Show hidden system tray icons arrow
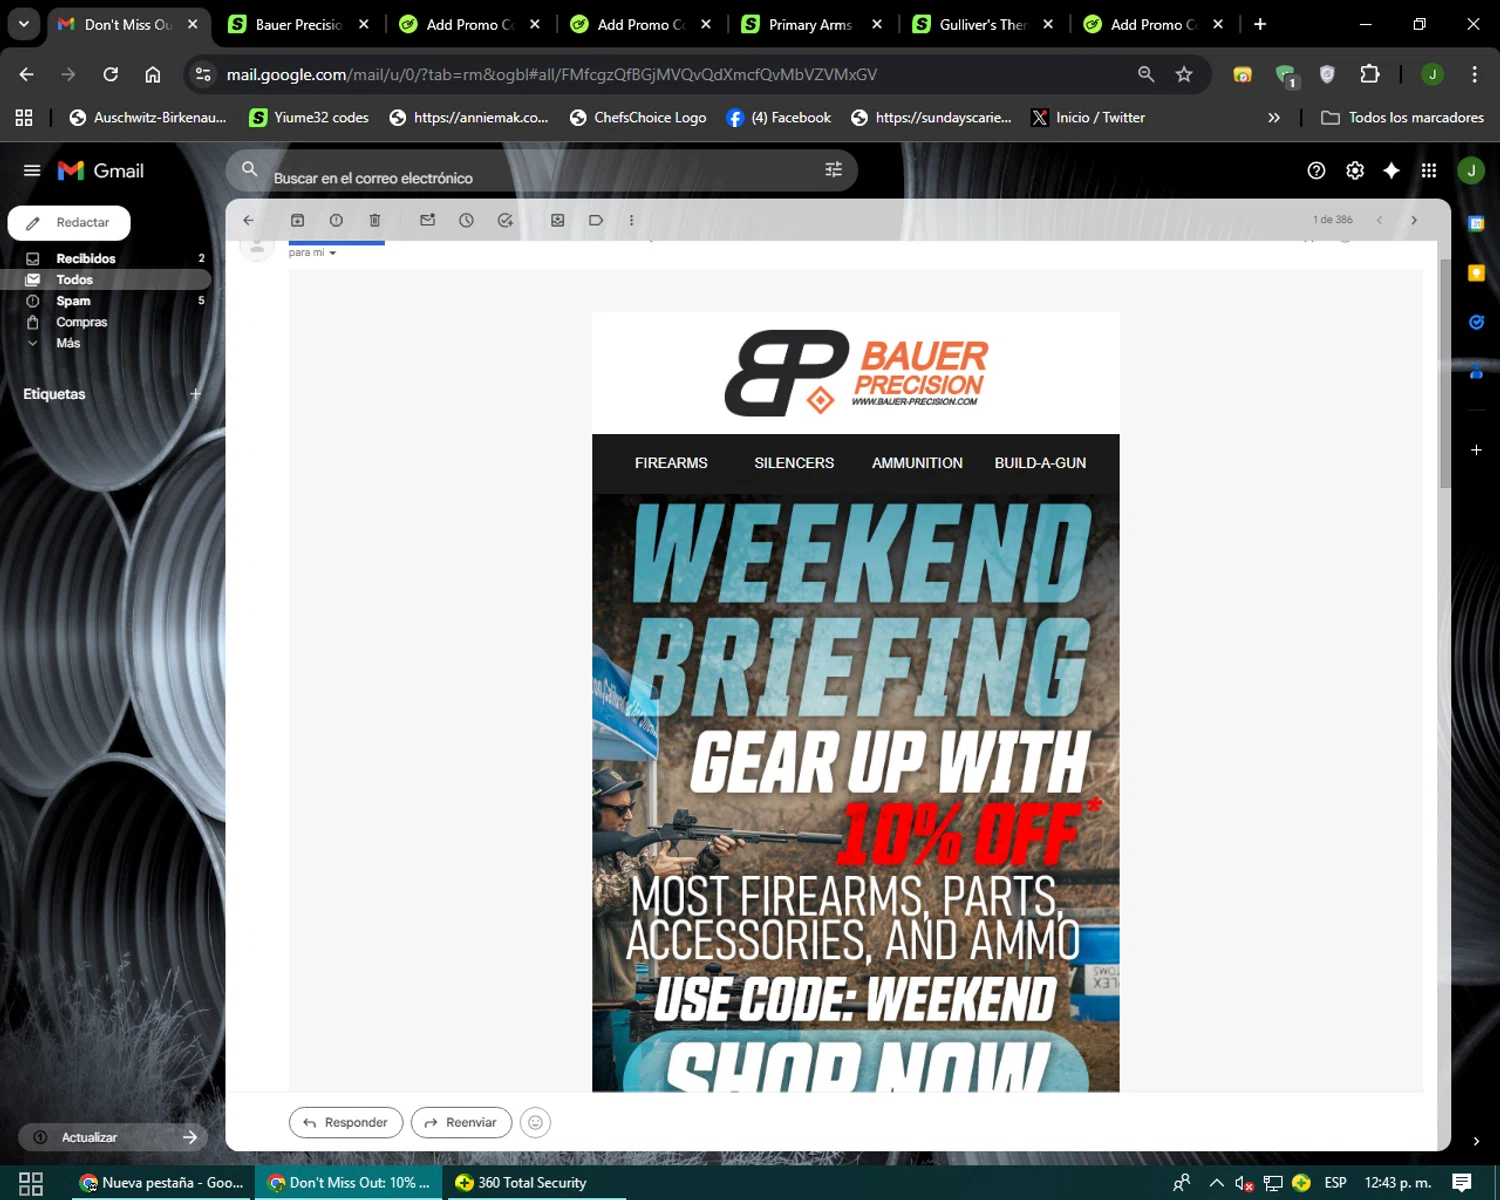The image size is (1500, 1200). point(1216,1183)
